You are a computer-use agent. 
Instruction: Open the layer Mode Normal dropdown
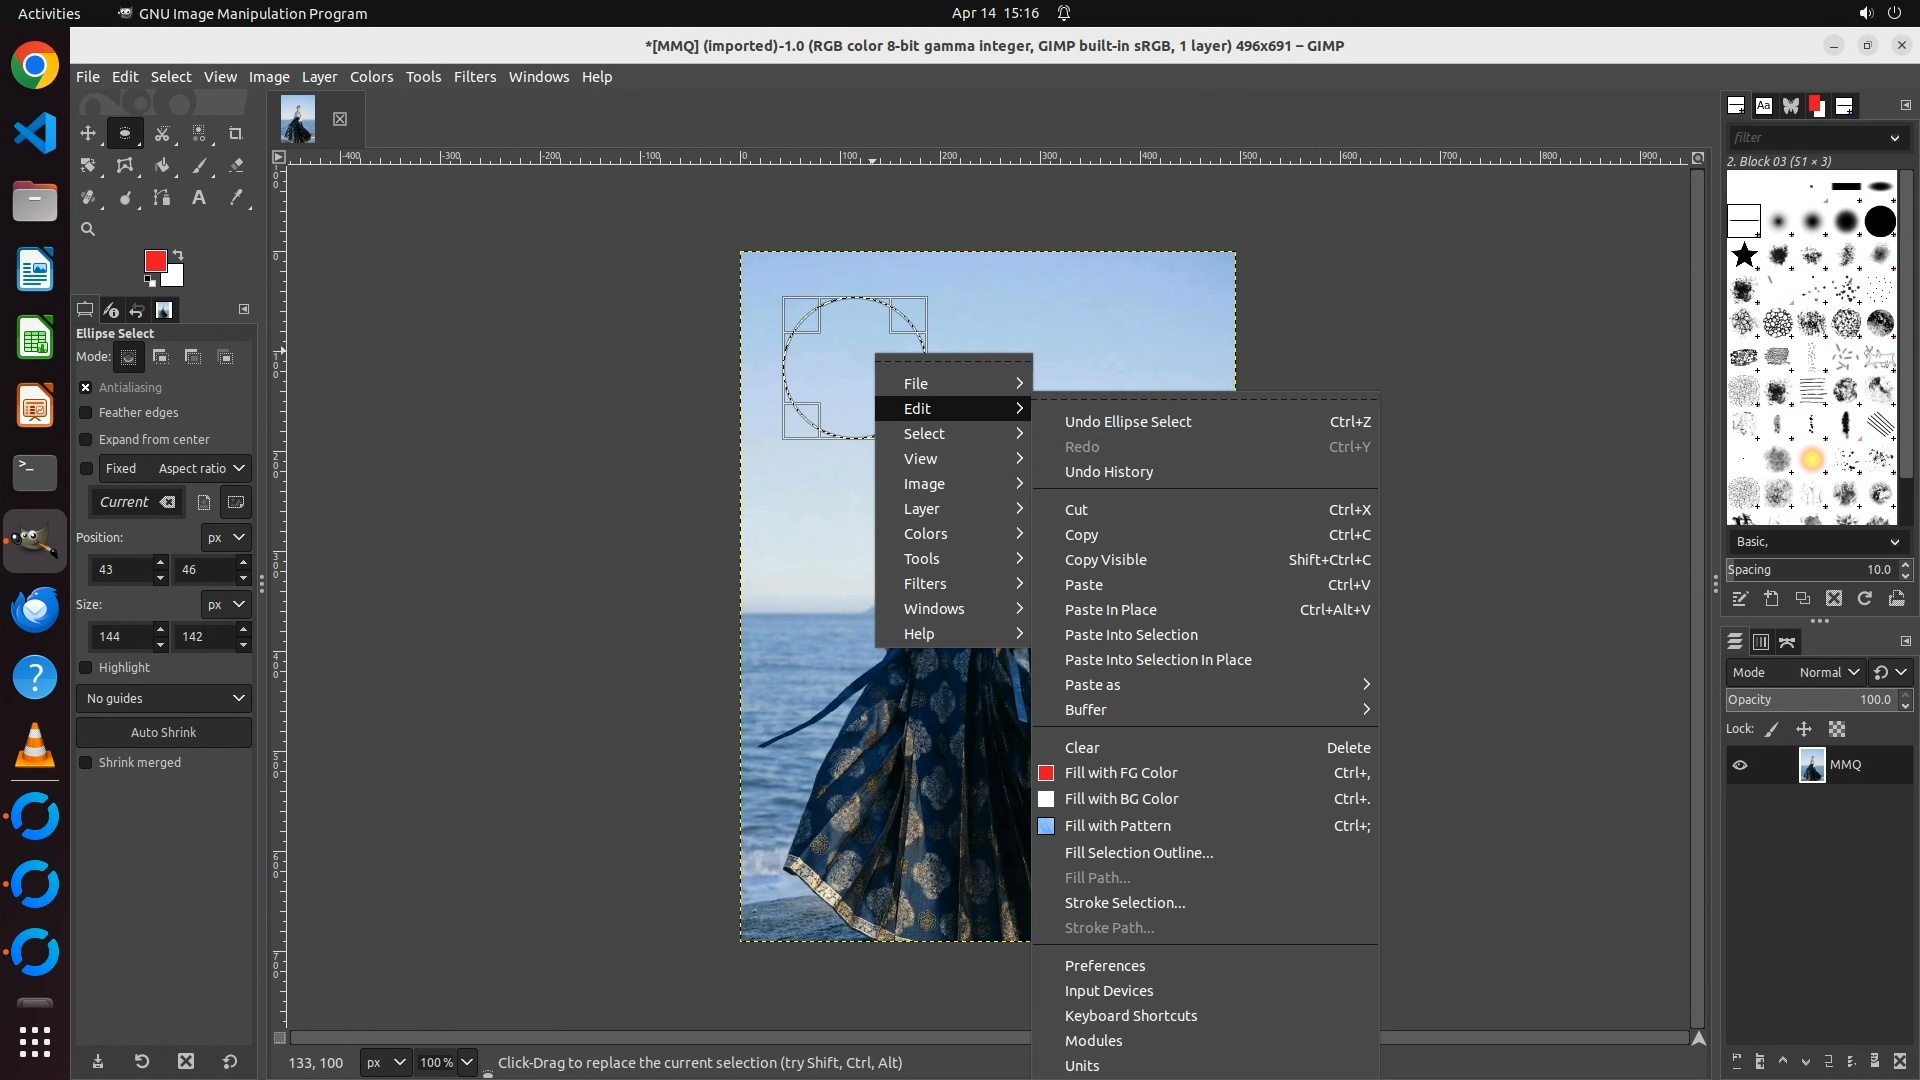1828,673
